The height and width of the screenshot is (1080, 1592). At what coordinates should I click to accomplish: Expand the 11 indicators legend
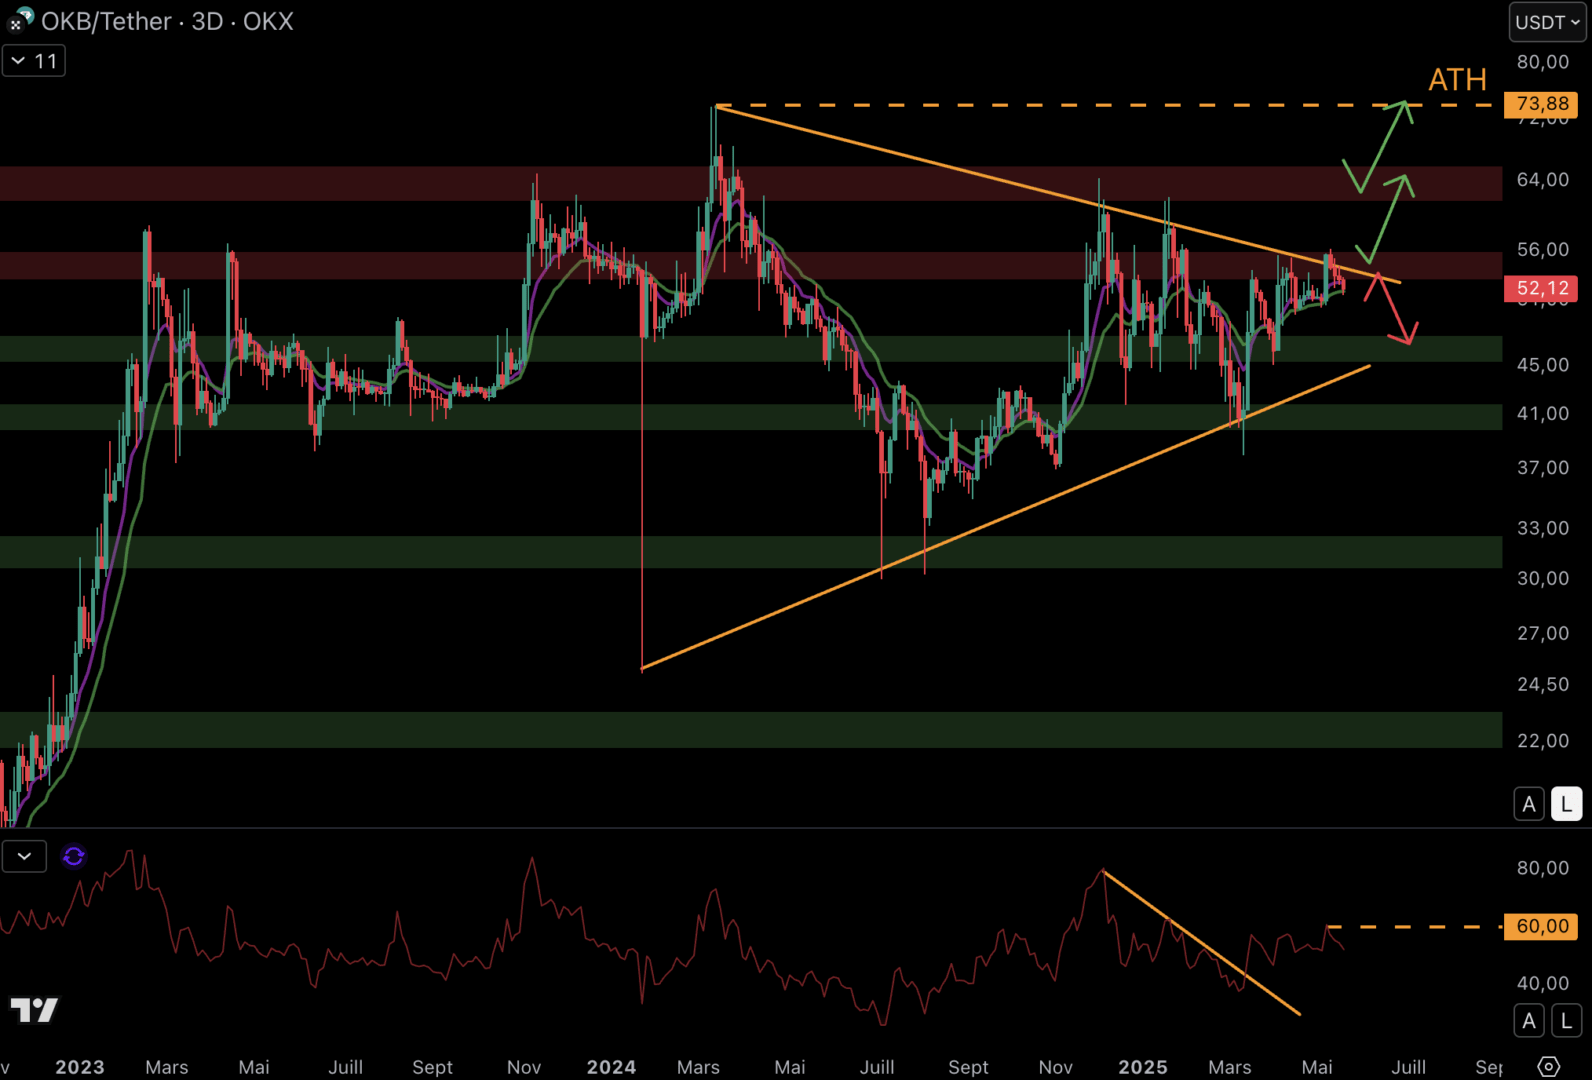point(33,61)
